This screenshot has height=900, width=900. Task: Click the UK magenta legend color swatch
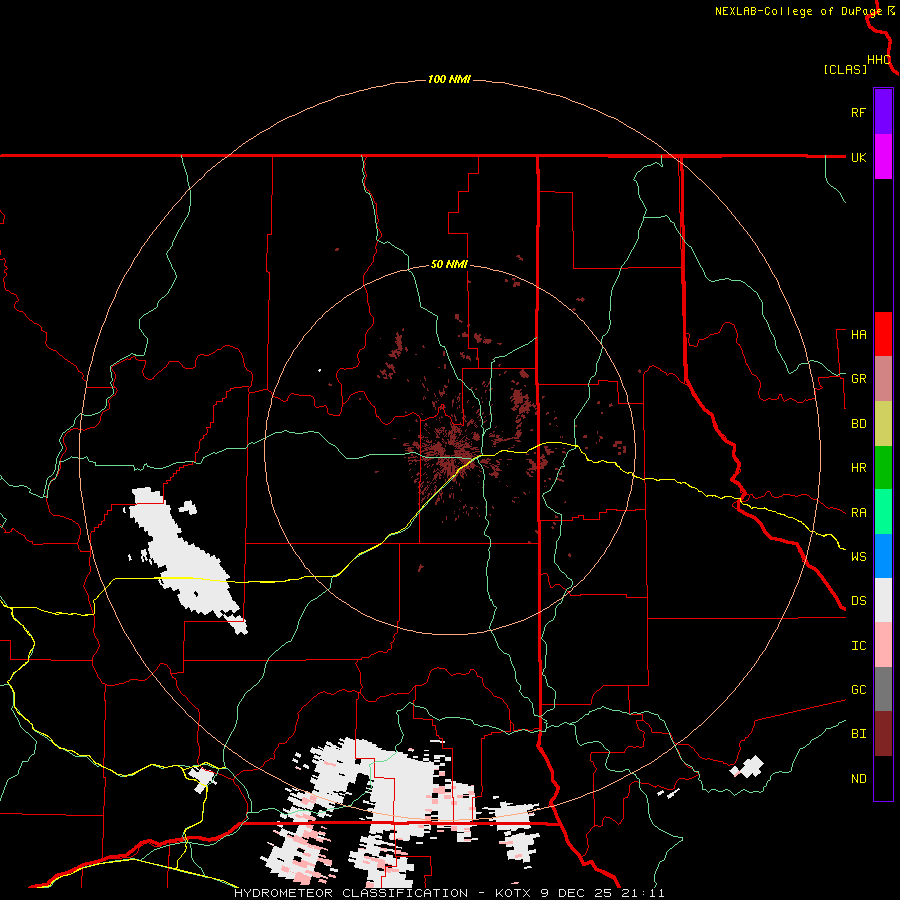883,157
